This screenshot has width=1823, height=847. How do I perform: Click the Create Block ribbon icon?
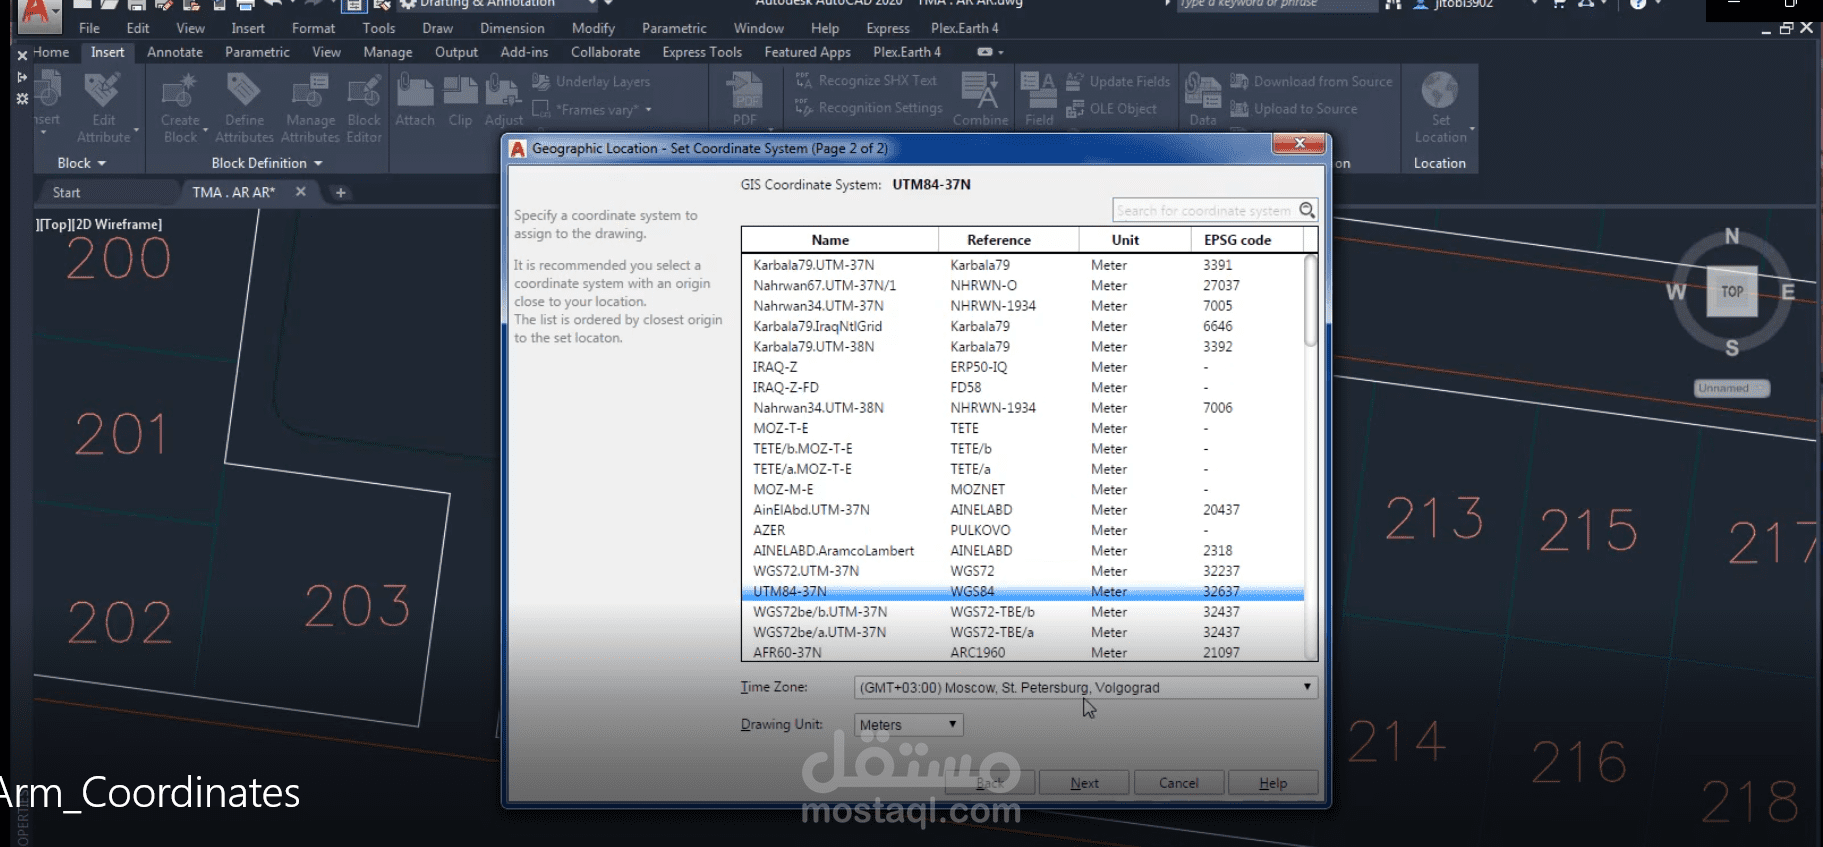coord(180,108)
